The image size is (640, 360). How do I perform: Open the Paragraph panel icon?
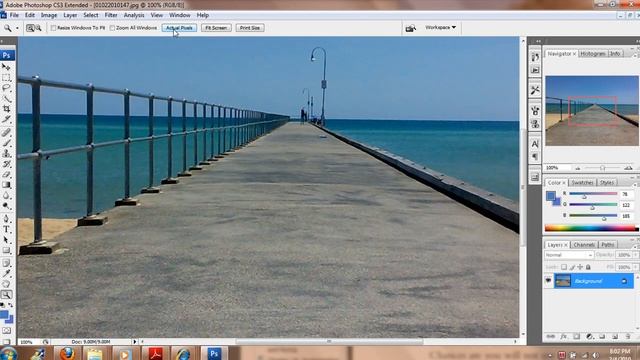[535, 157]
